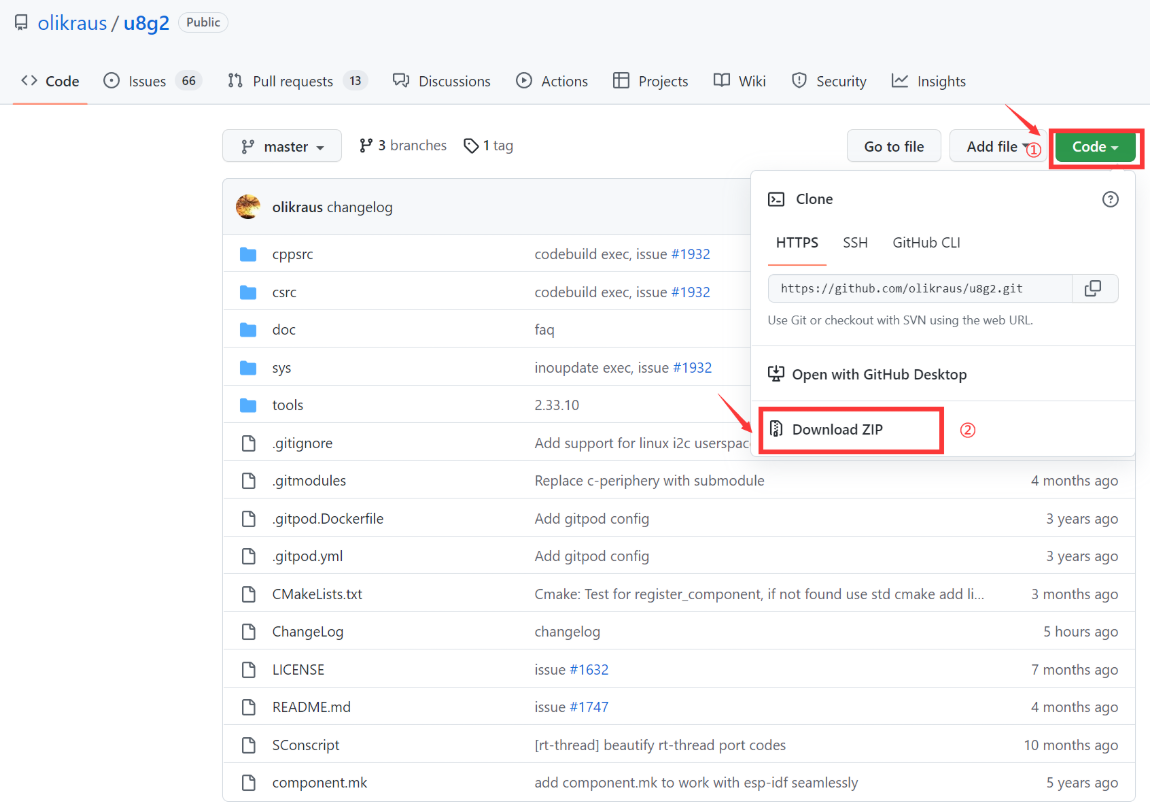Open the Wiki tab
The height and width of the screenshot is (802, 1155).
(740, 81)
